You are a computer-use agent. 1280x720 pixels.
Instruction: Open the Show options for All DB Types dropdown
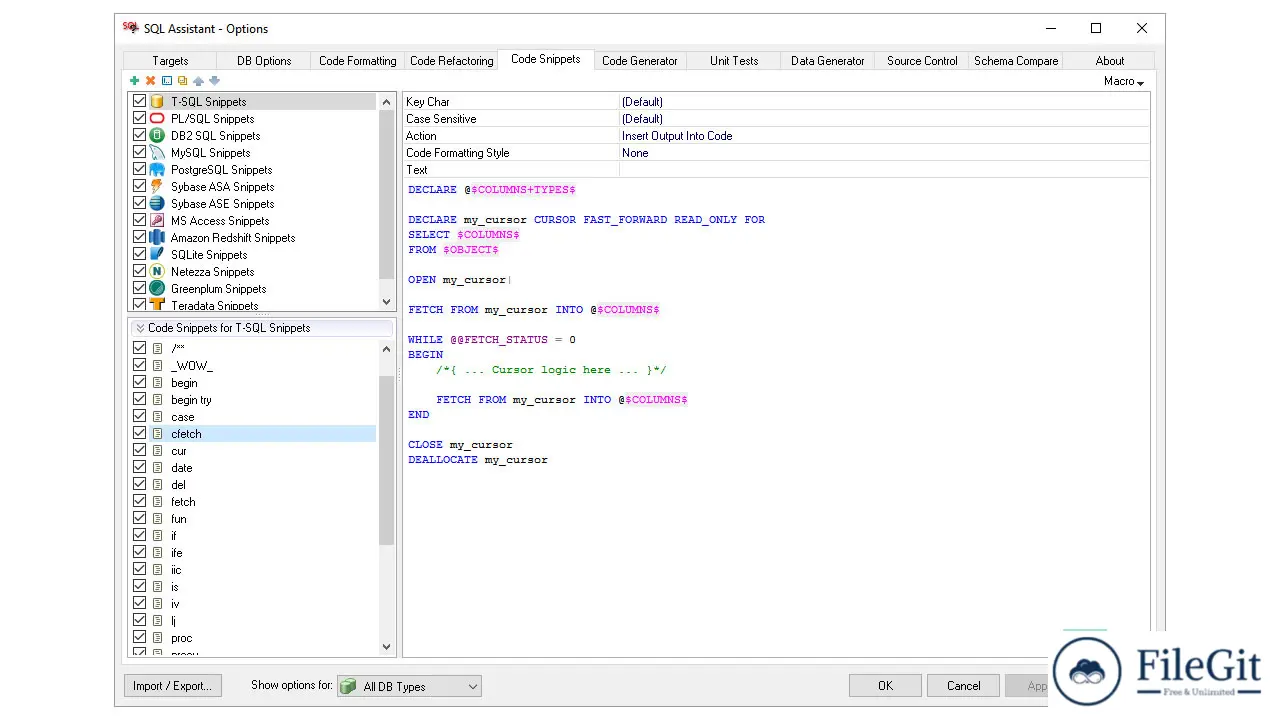[409, 686]
